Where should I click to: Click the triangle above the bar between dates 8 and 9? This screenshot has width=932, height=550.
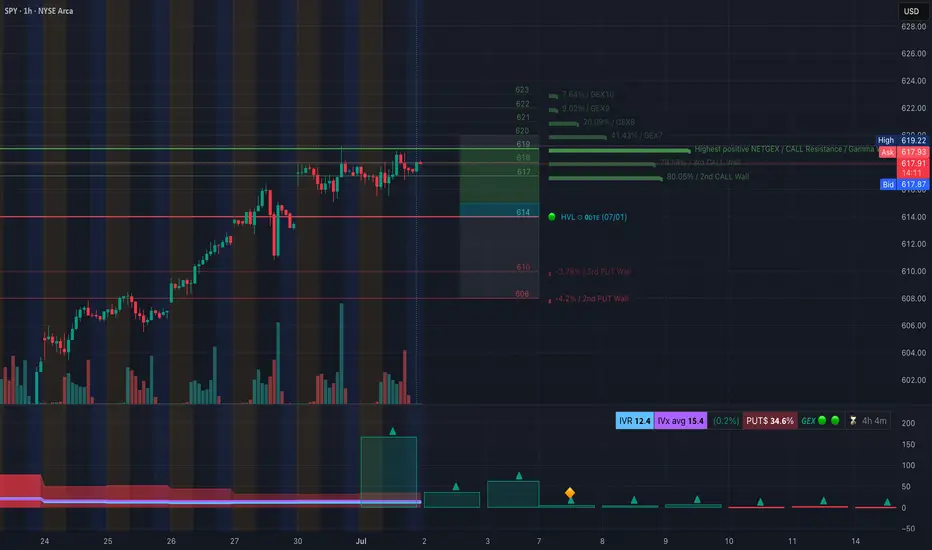coord(634,500)
